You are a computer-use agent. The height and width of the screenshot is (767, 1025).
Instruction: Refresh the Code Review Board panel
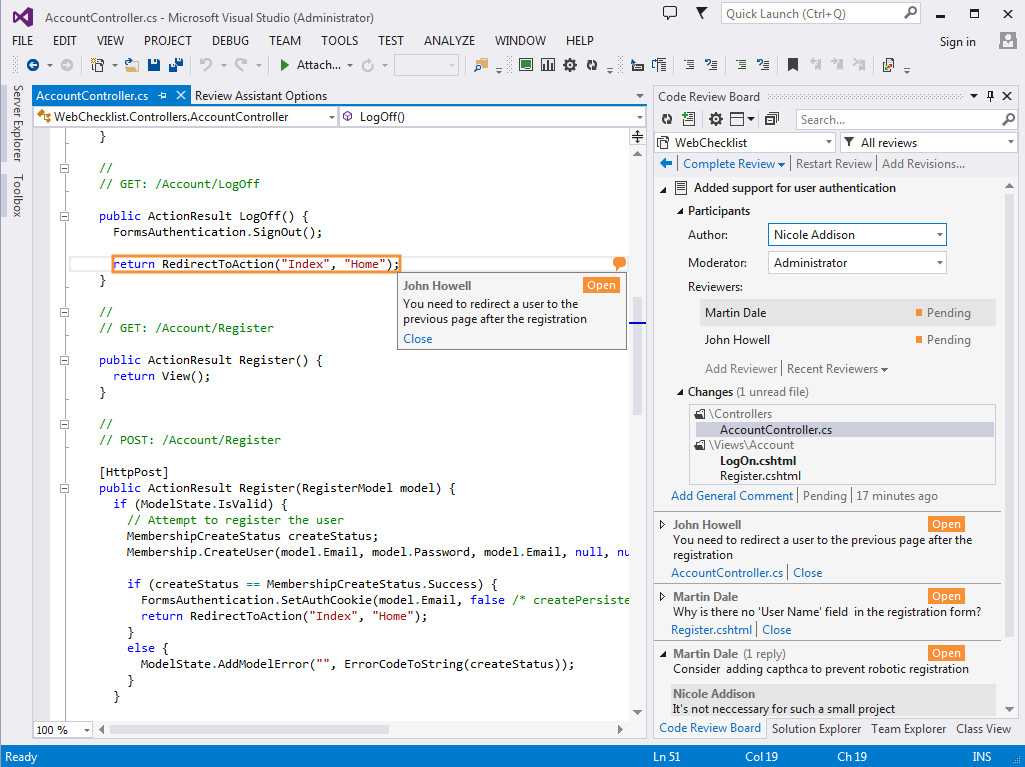click(667, 119)
